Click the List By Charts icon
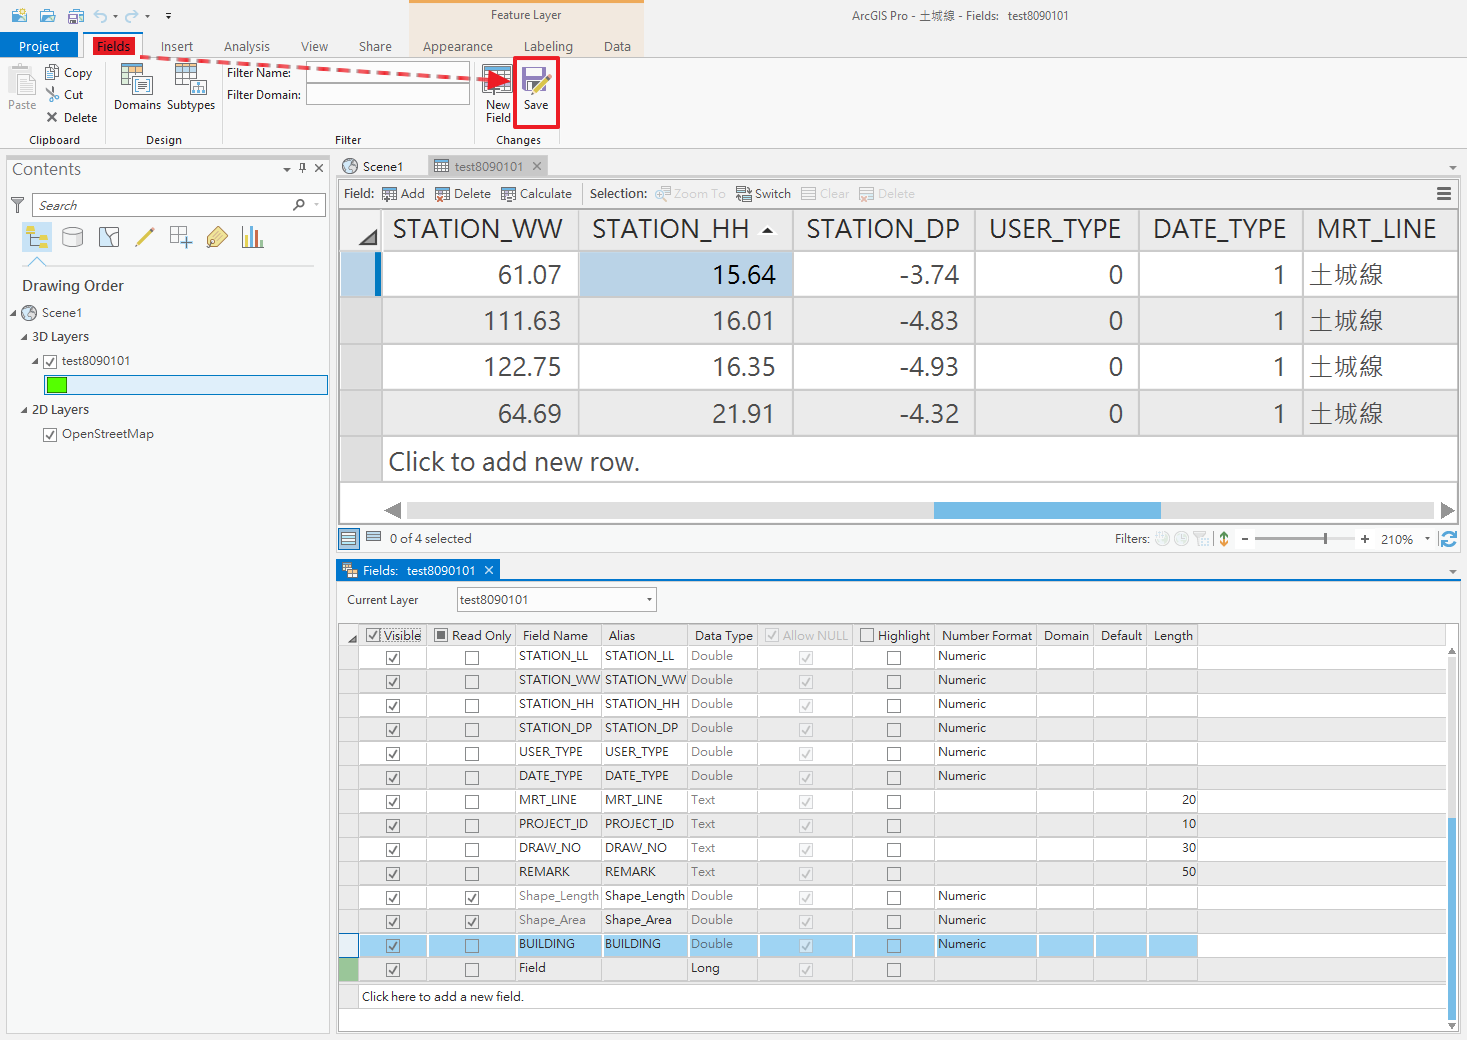This screenshot has width=1467, height=1040. coord(253,237)
